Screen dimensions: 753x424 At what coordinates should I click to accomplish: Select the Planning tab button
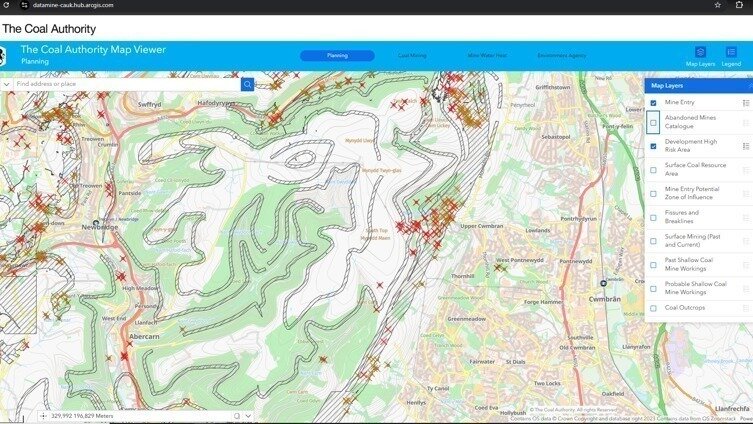click(x=337, y=56)
